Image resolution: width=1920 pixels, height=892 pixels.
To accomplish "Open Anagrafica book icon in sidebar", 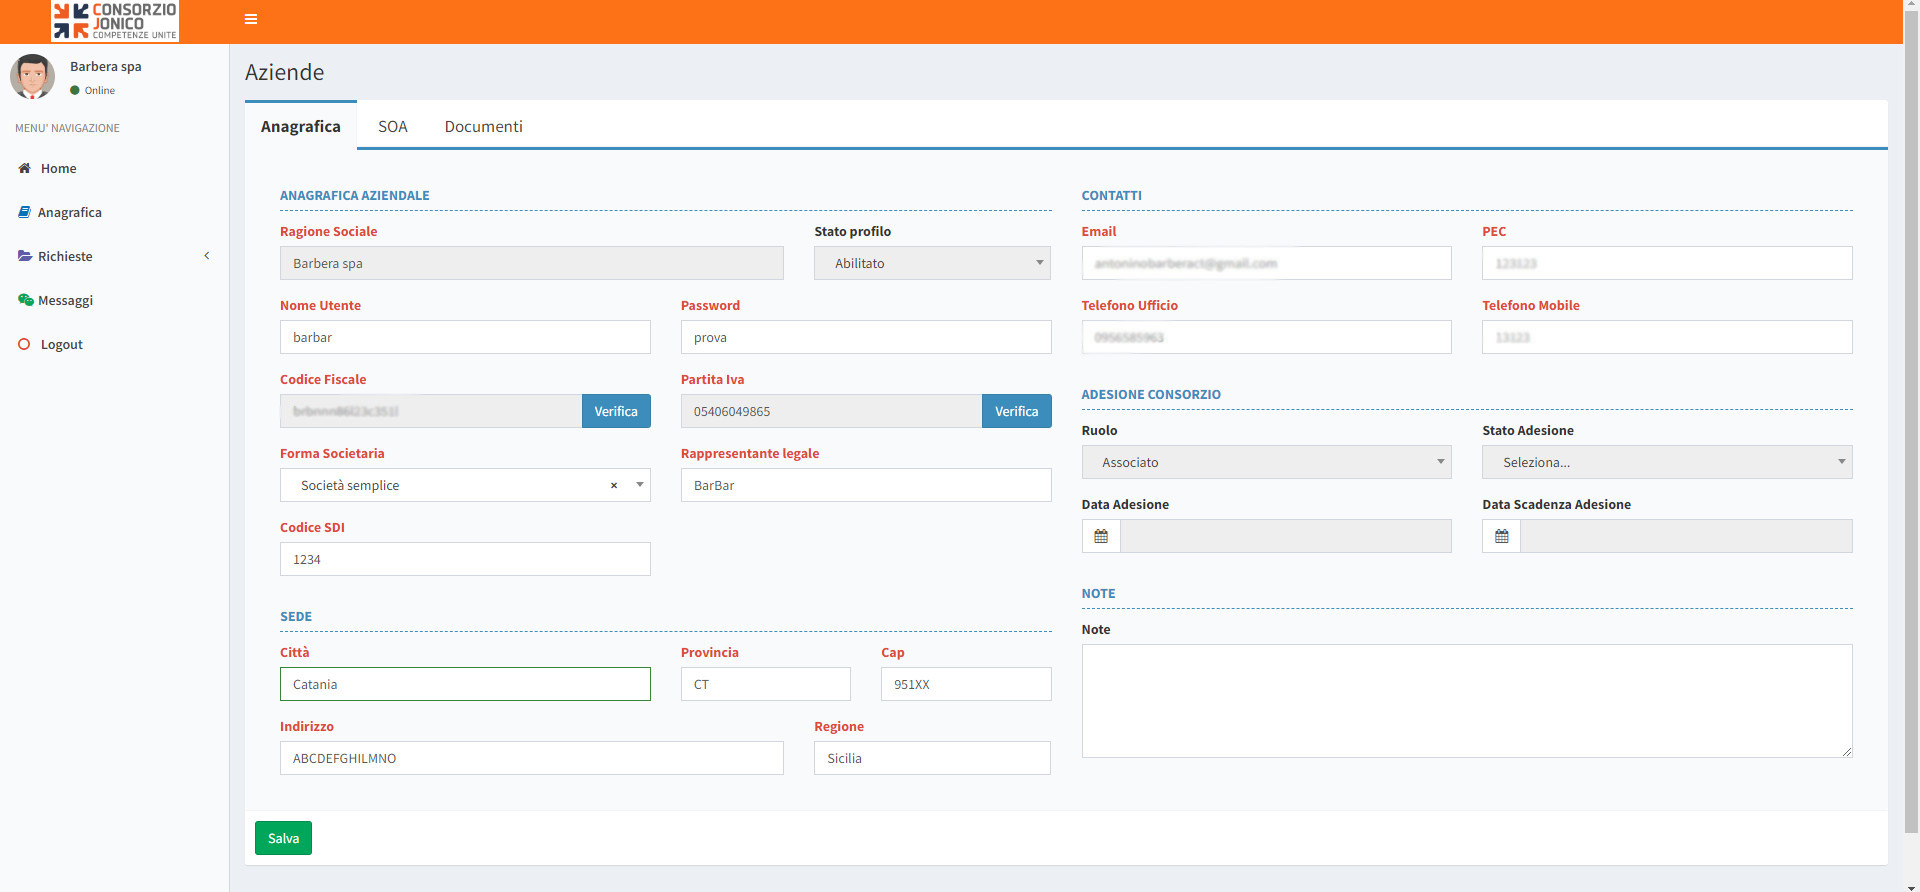I will coord(25,212).
